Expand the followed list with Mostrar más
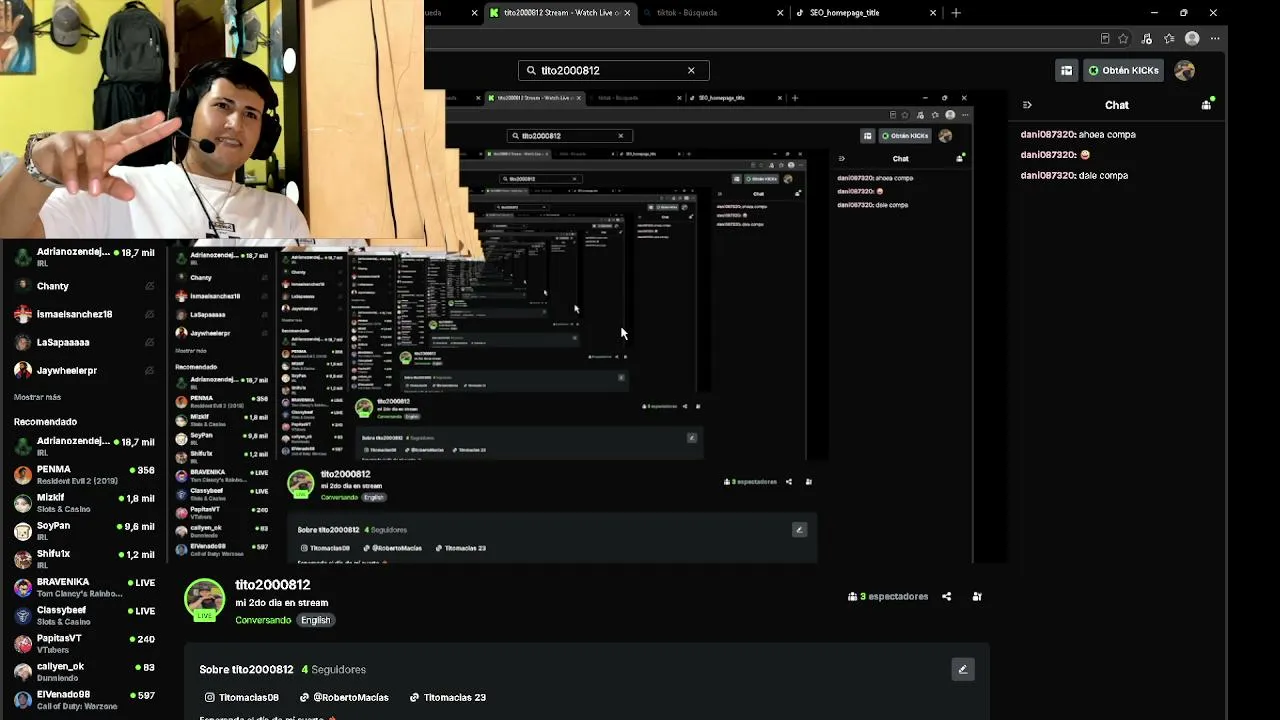The height and width of the screenshot is (720, 1280). tap(37, 397)
